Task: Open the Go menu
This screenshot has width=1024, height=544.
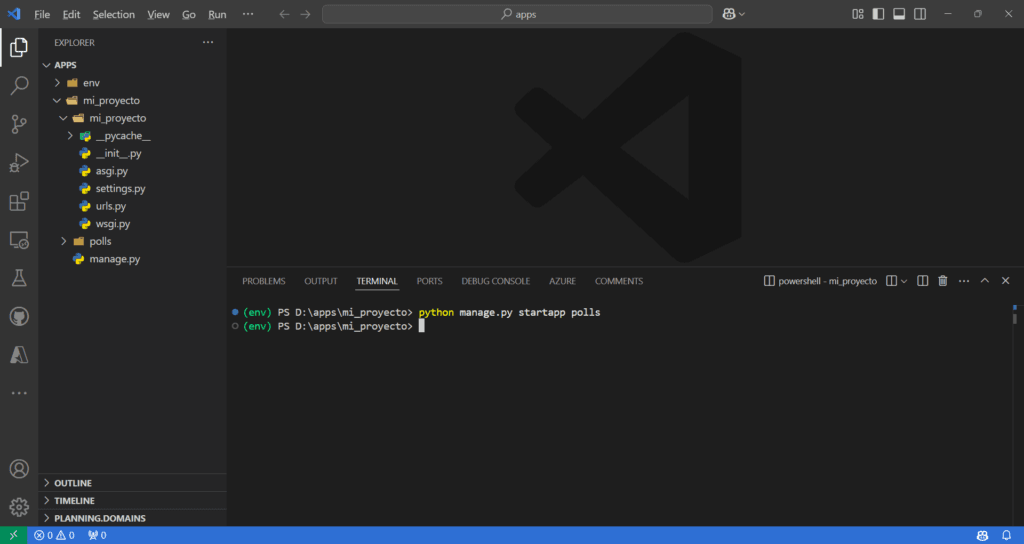Action: click(x=189, y=14)
